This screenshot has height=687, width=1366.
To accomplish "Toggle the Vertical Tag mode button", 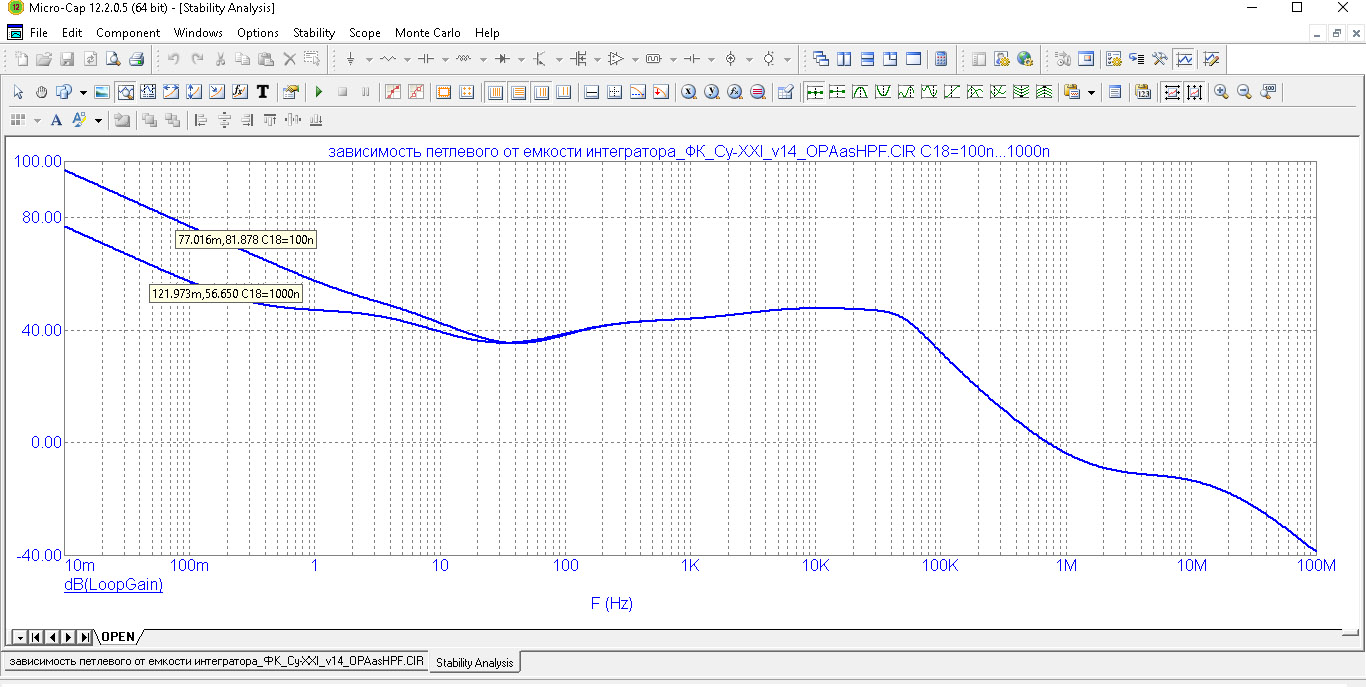I will [x=193, y=92].
